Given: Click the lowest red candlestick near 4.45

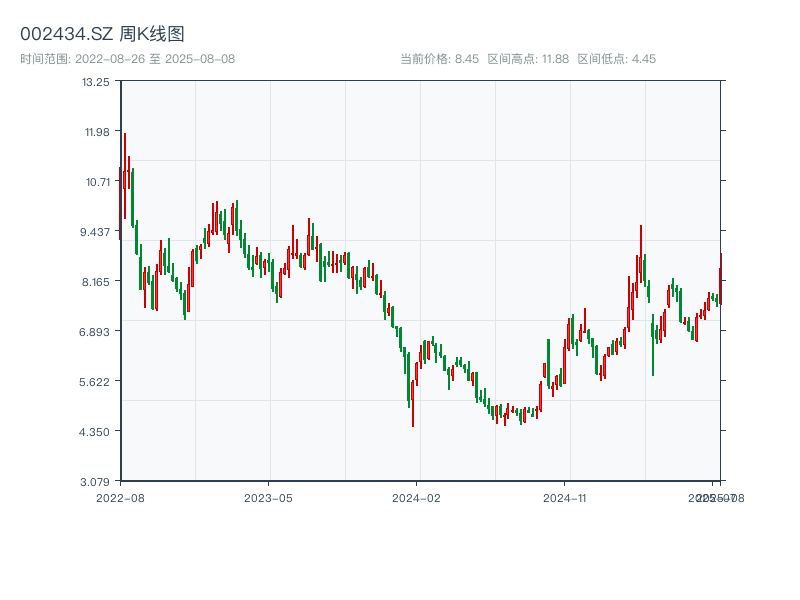Looking at the screenshot, I should [413, 403].
